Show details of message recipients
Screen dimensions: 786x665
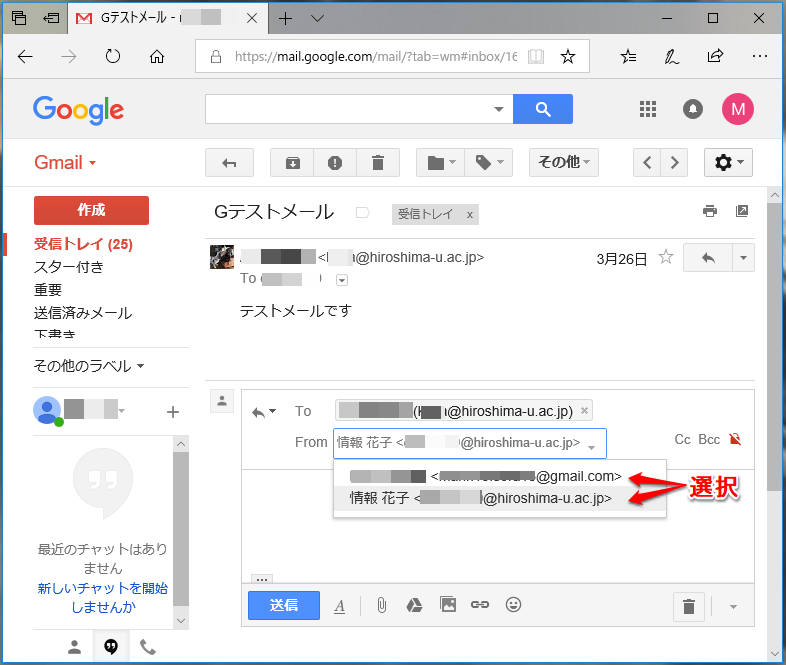tap(342, 280)
